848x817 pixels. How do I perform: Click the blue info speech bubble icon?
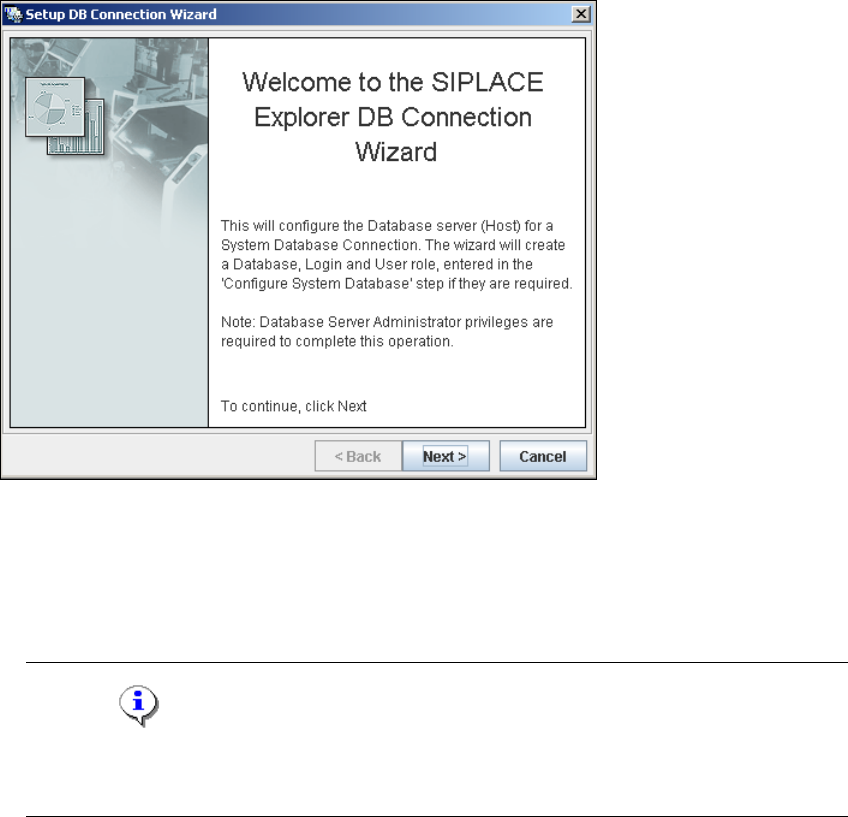pos(138,706)
